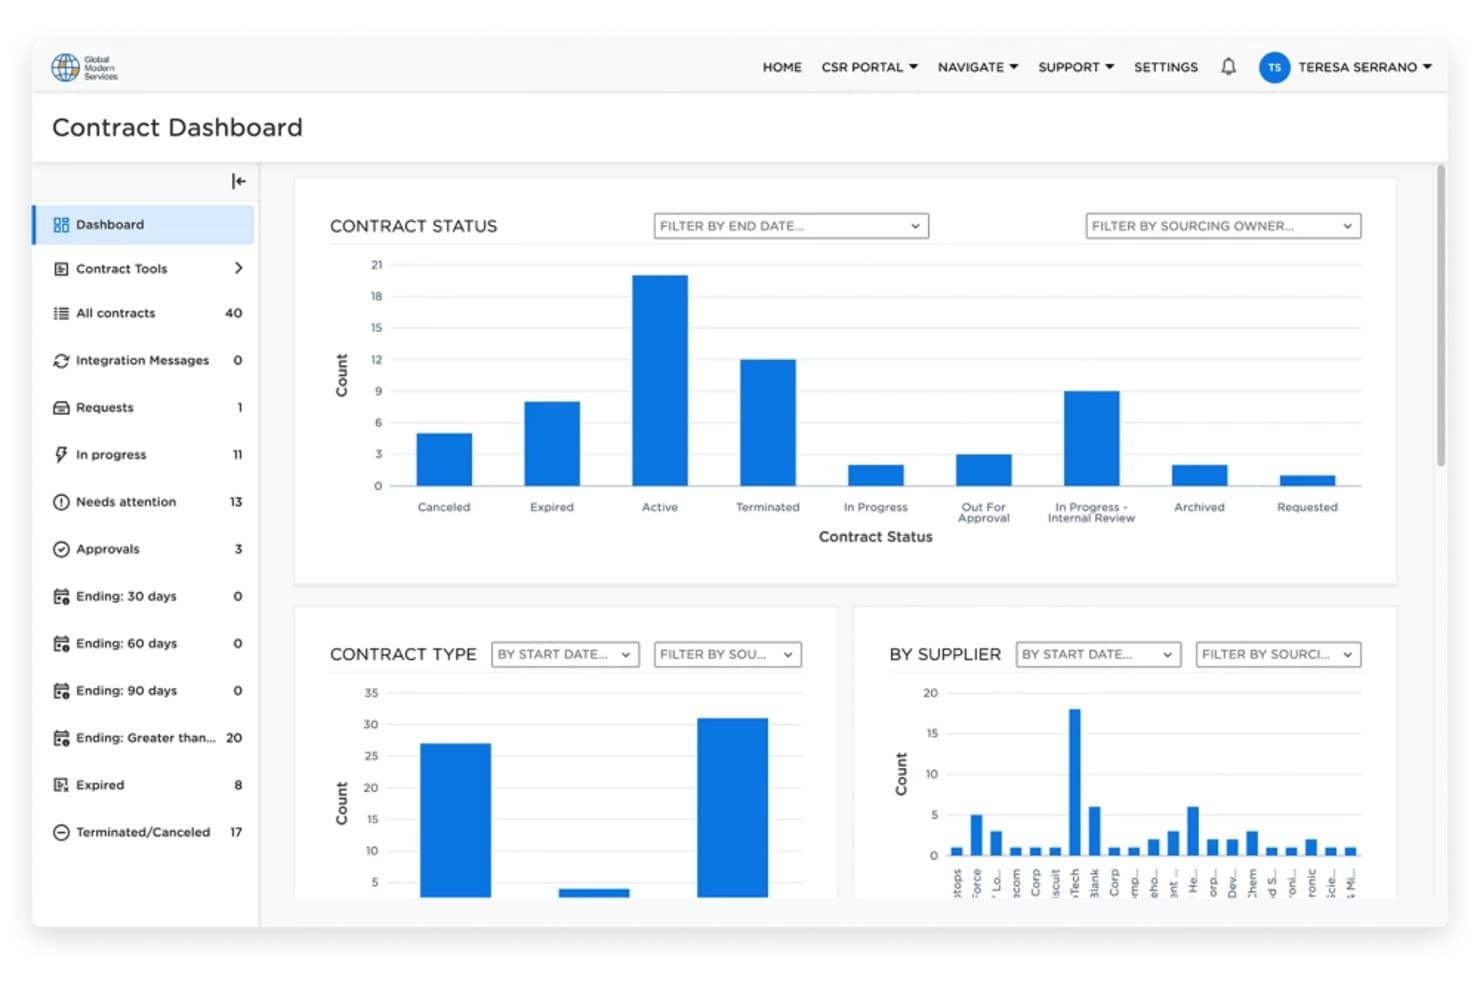Open the Support menu
This screenshot has width=1480, height=987.
tap(1075, 67)
